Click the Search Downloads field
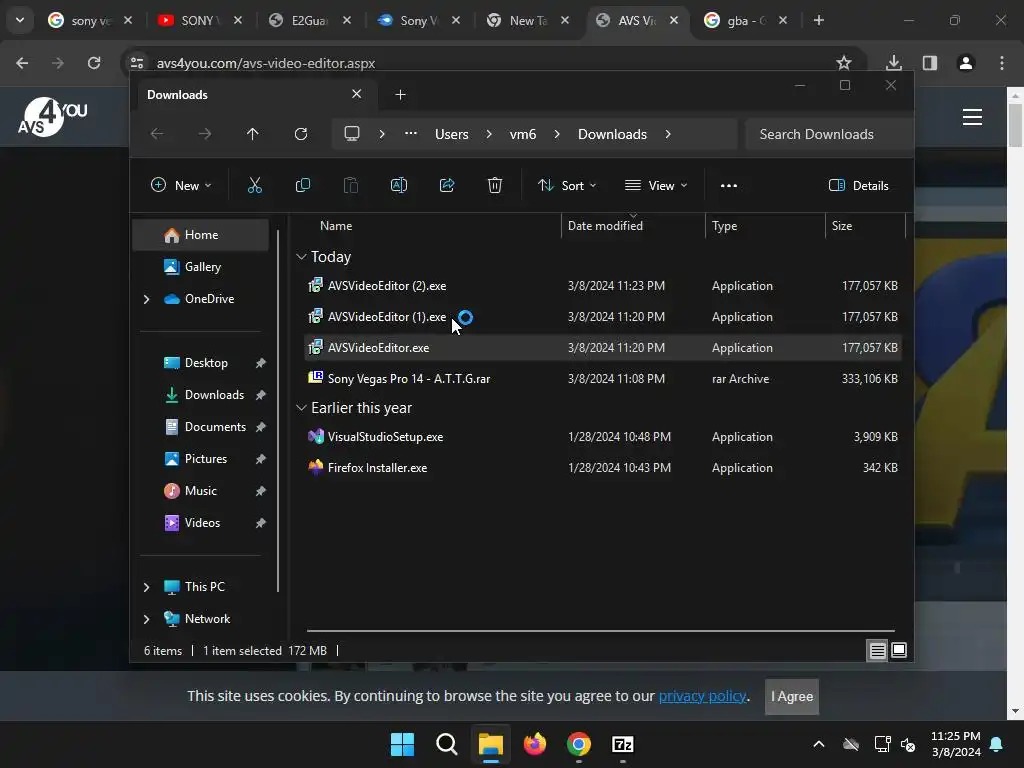The width and height of the screenshot is (1024, 768). [x=828, y=134]
